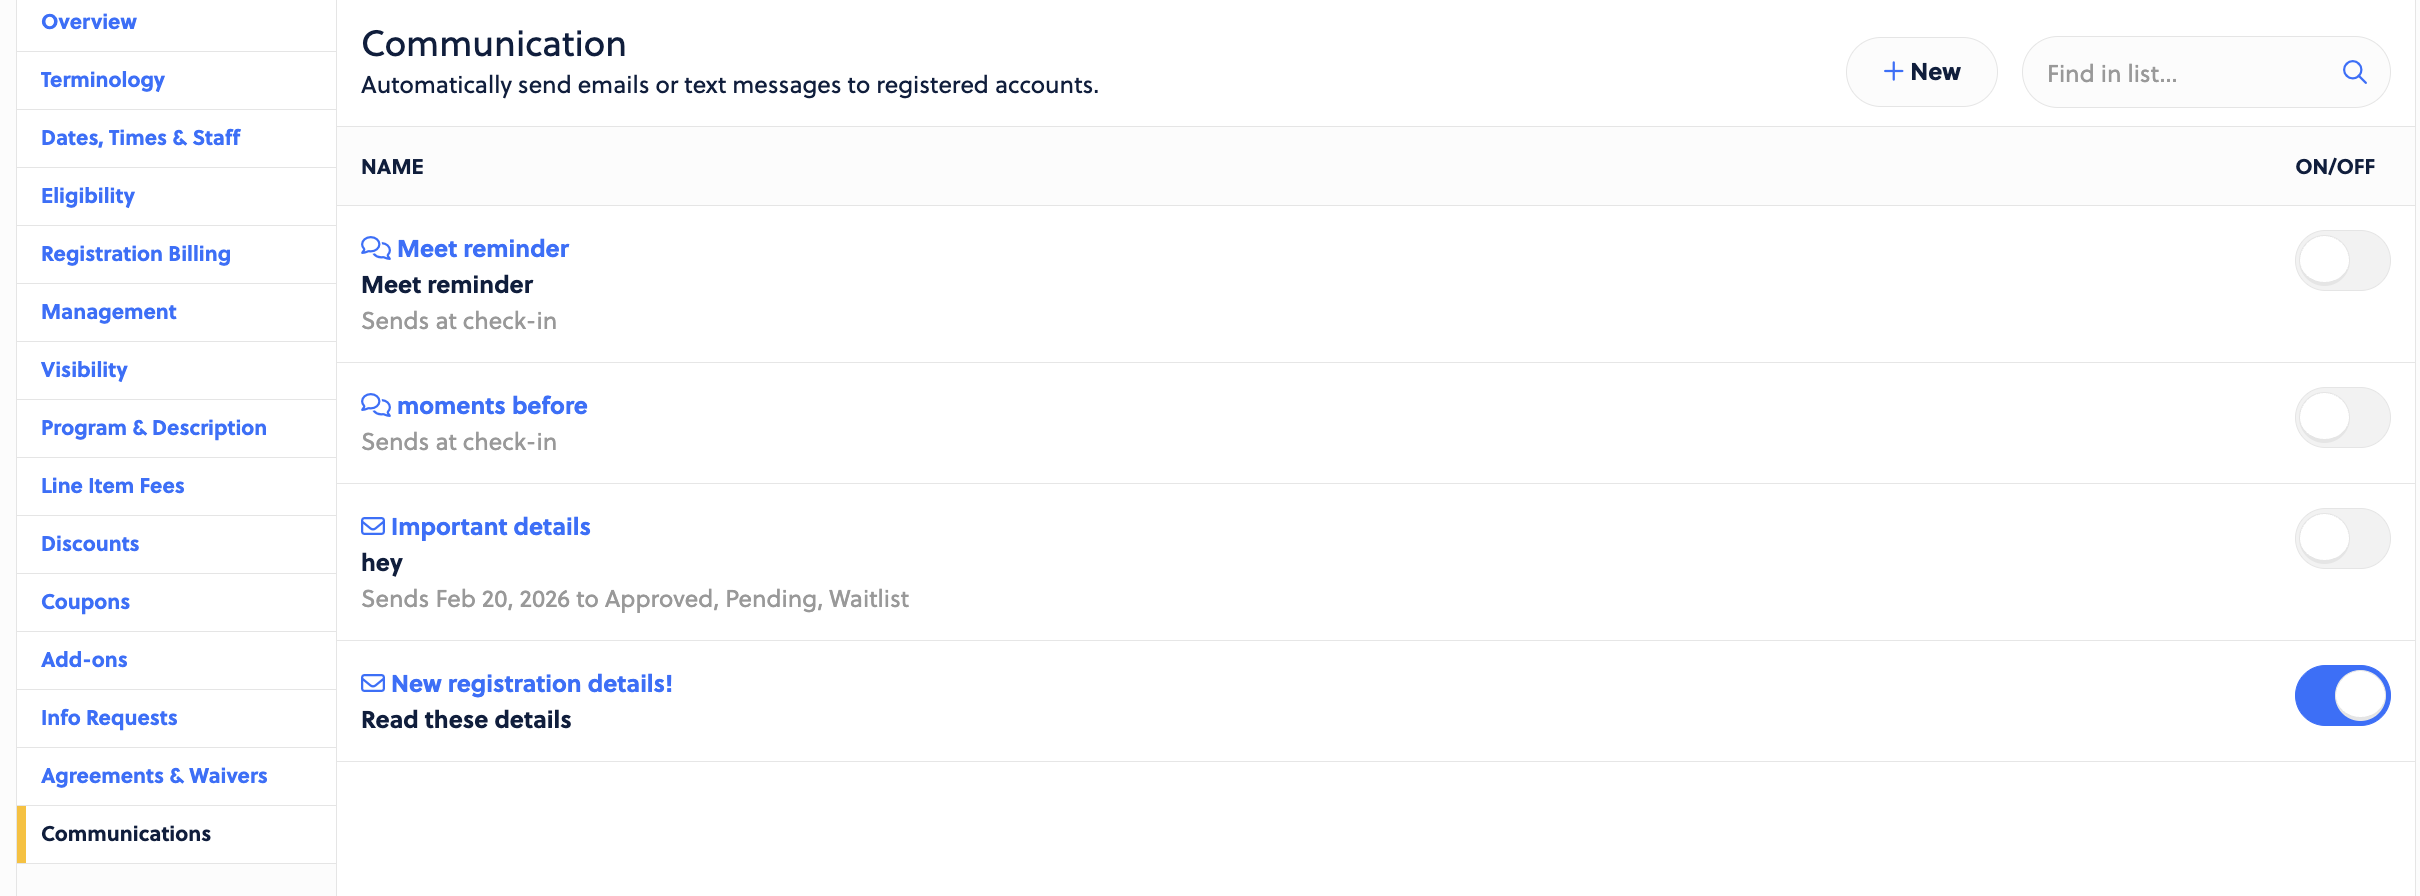
Task: Click the plus icon in New button
Action: click(x=1893, y=71)
